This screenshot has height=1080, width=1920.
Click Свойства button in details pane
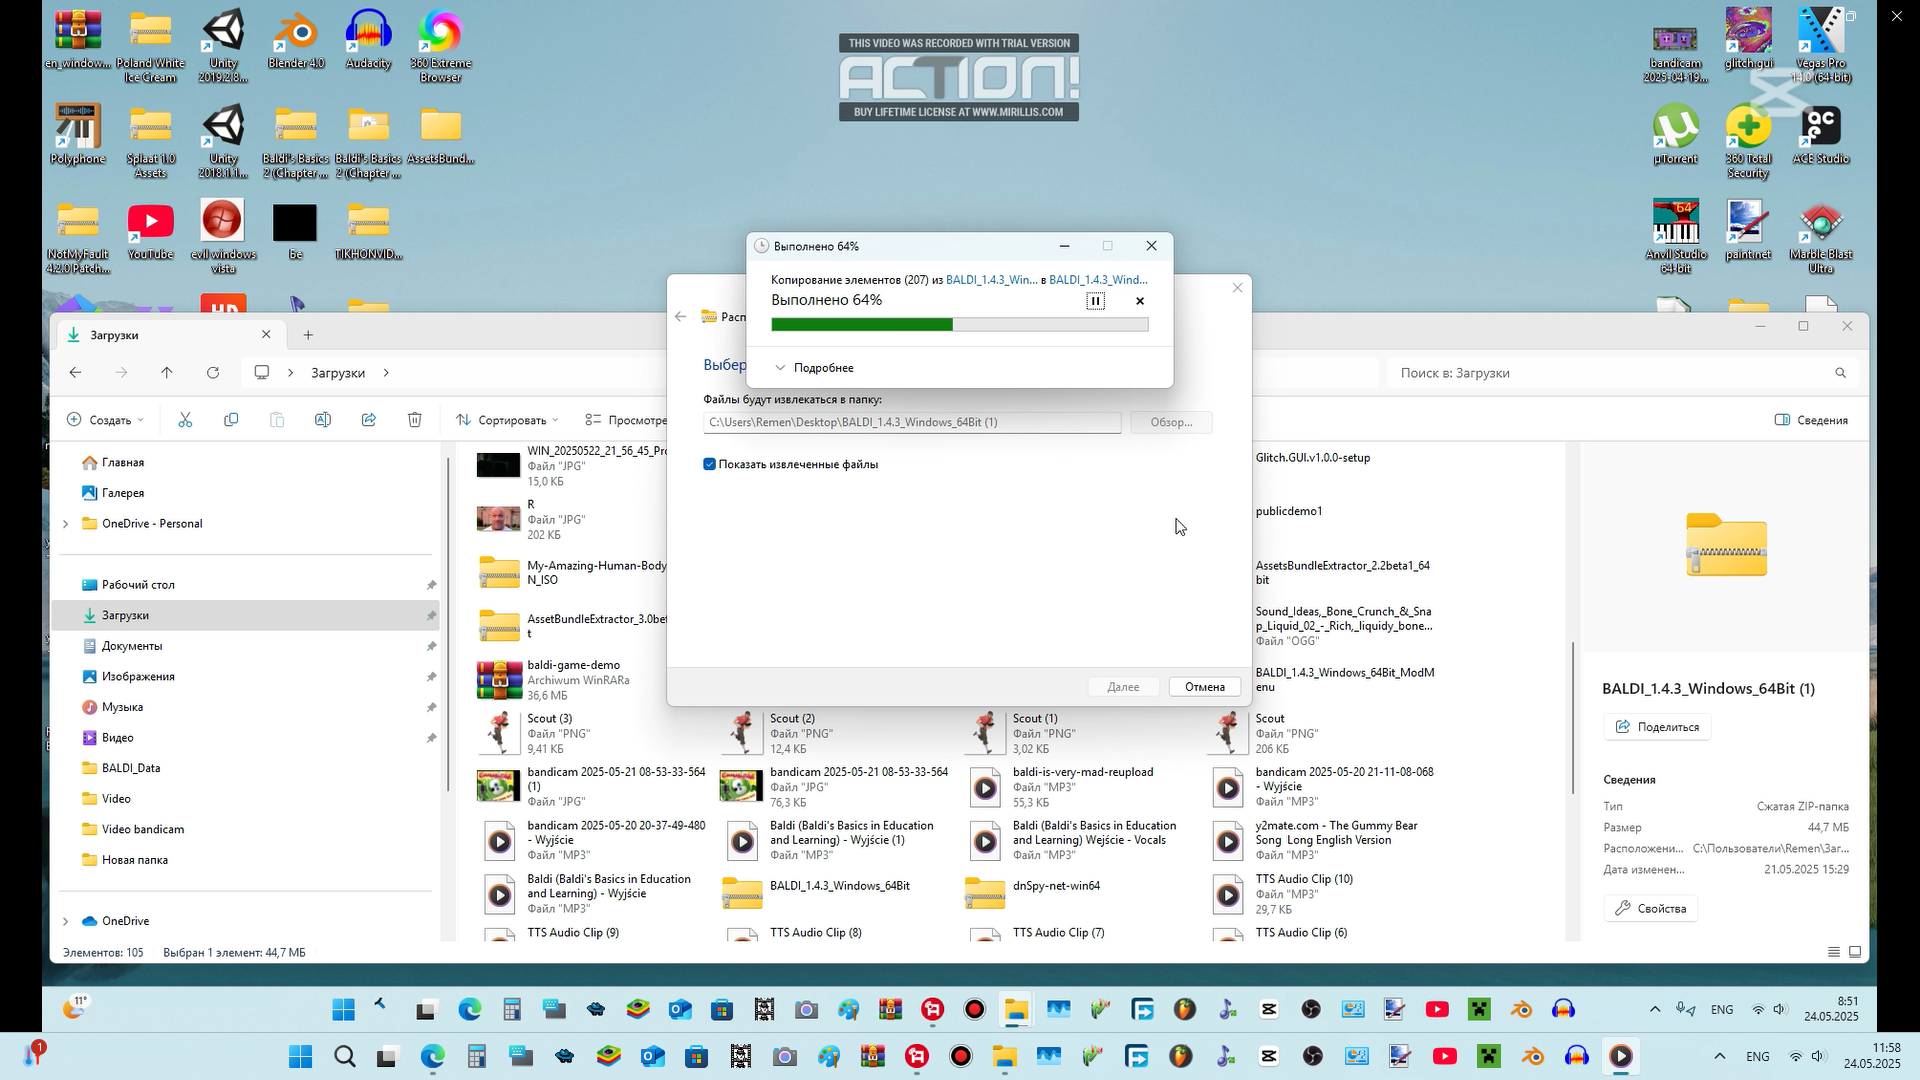(x=1650, y=909)
